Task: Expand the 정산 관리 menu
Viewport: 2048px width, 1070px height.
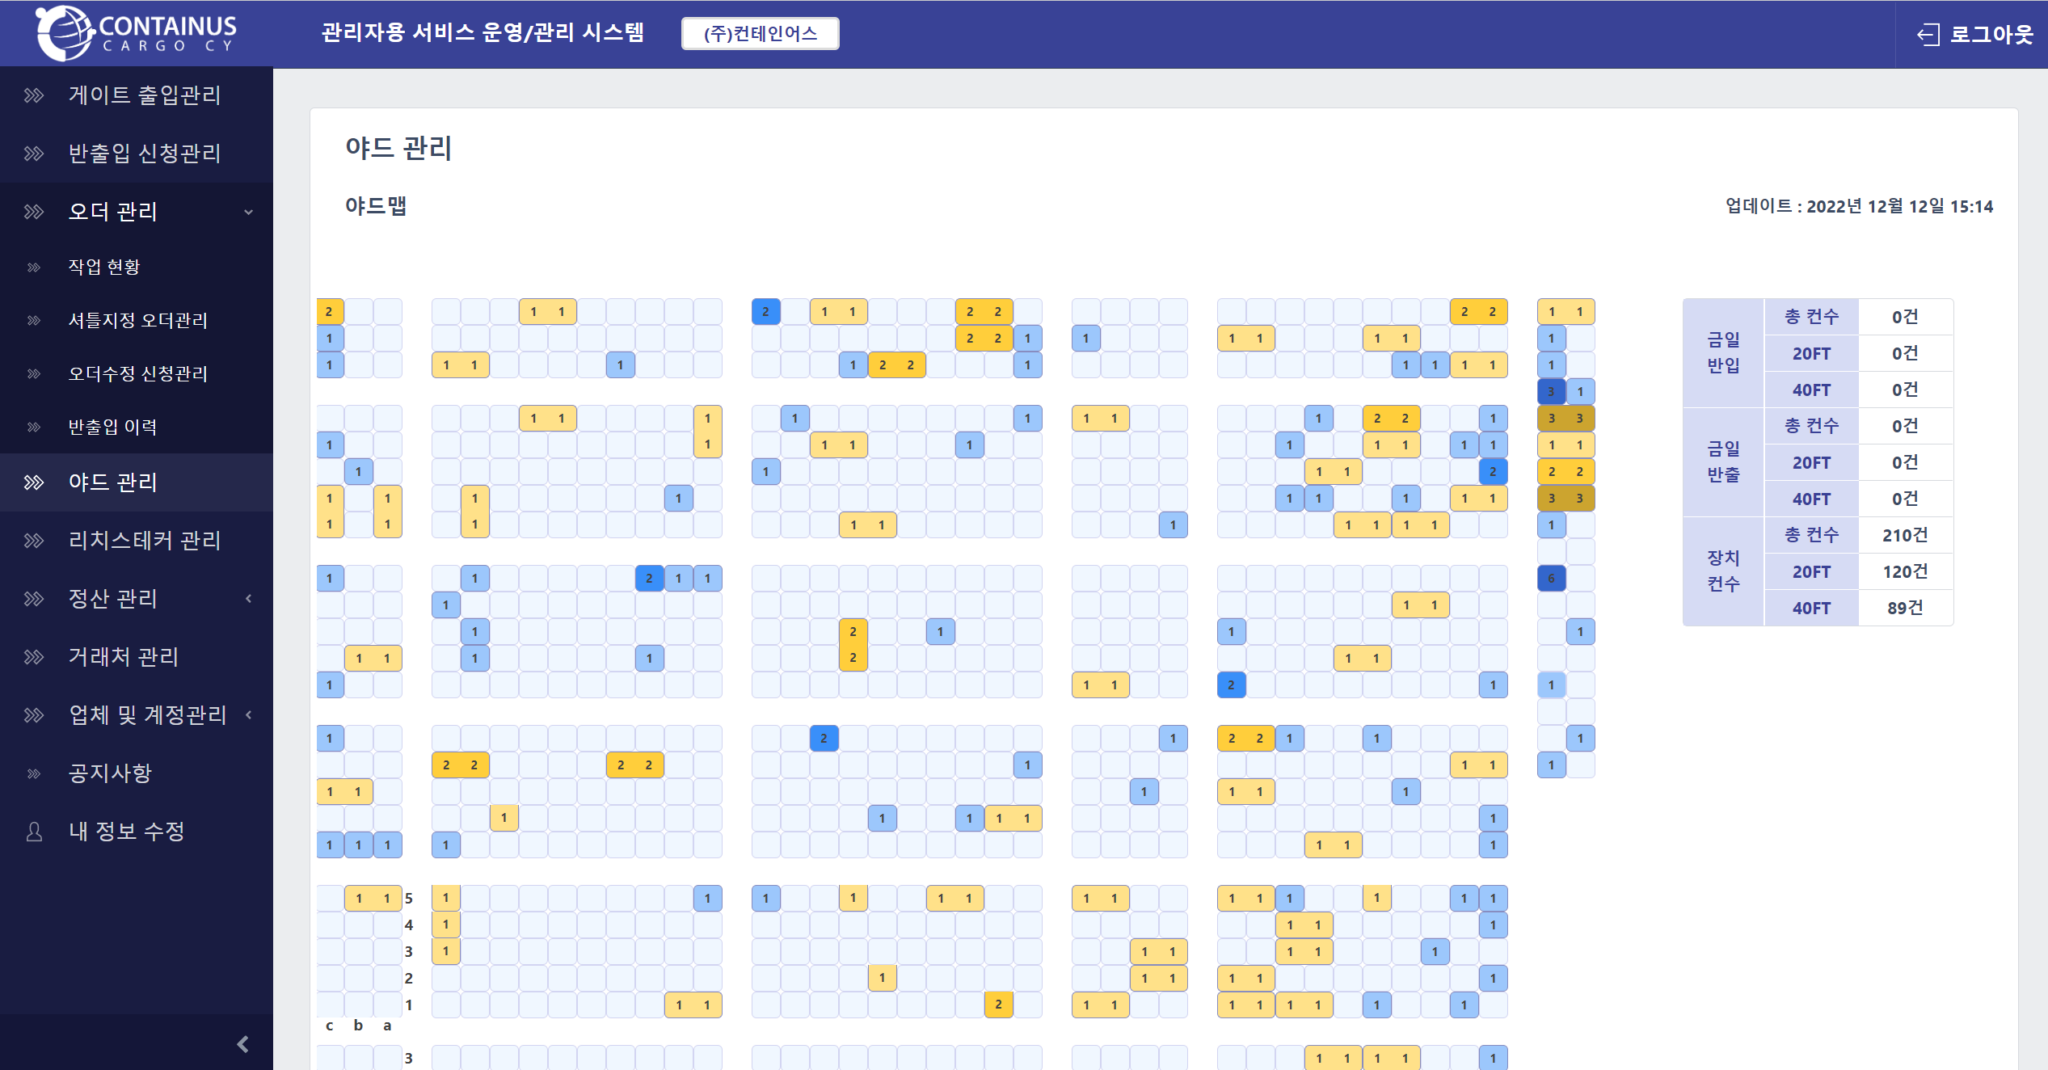Action: click(x=248, y=599)
